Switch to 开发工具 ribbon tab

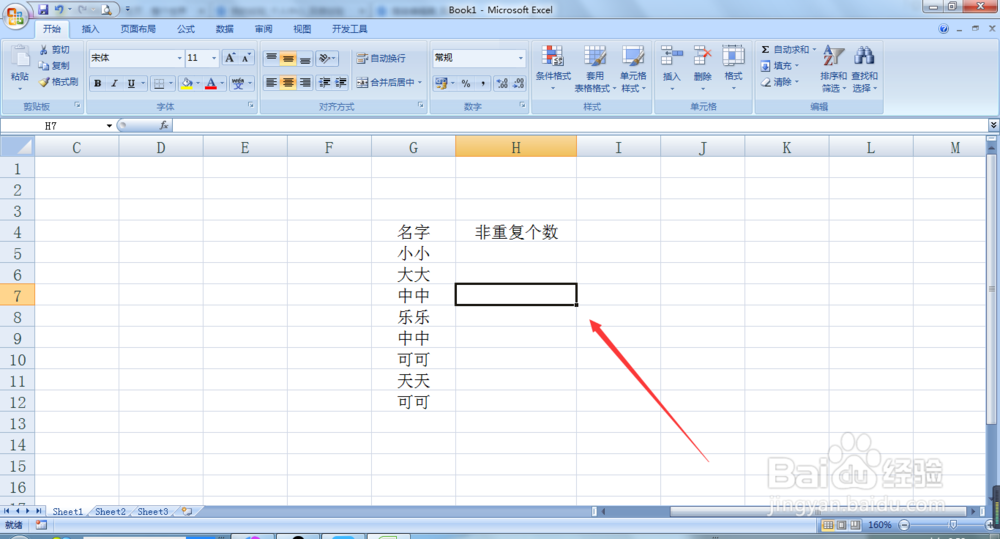coord(349,29)
